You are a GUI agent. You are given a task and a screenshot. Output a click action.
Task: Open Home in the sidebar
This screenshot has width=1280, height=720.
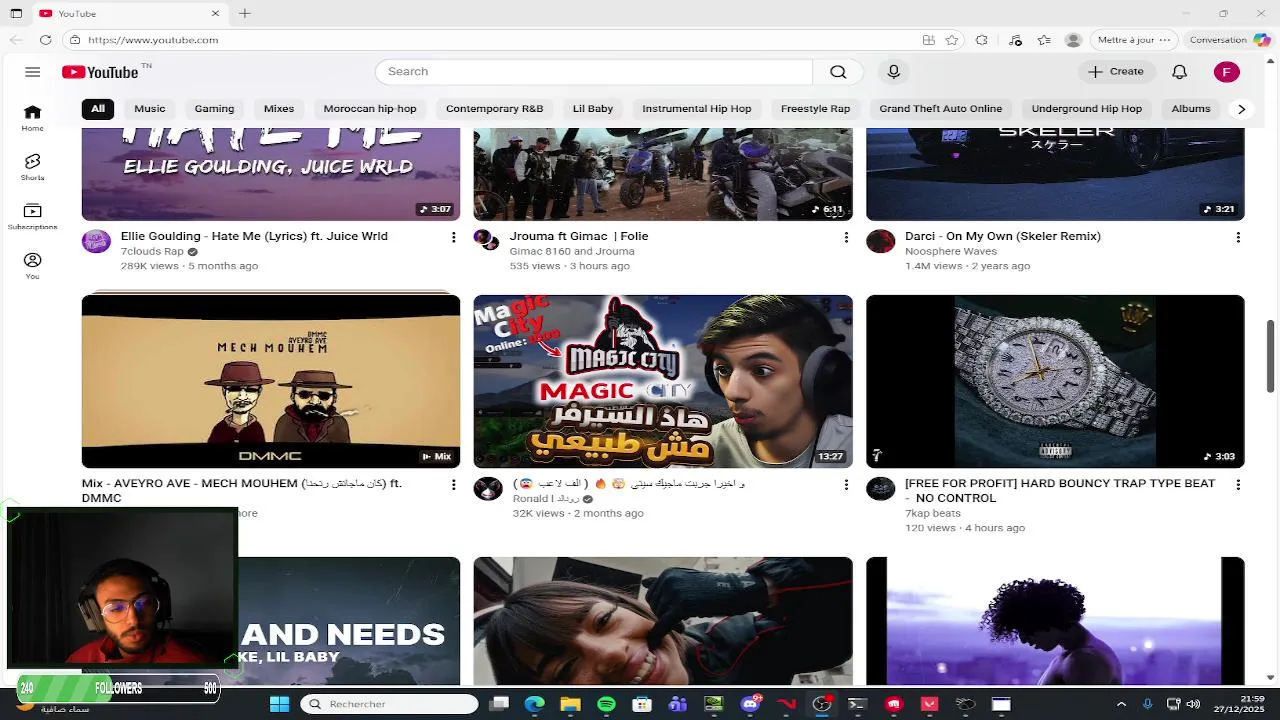[x=32, y=118]
